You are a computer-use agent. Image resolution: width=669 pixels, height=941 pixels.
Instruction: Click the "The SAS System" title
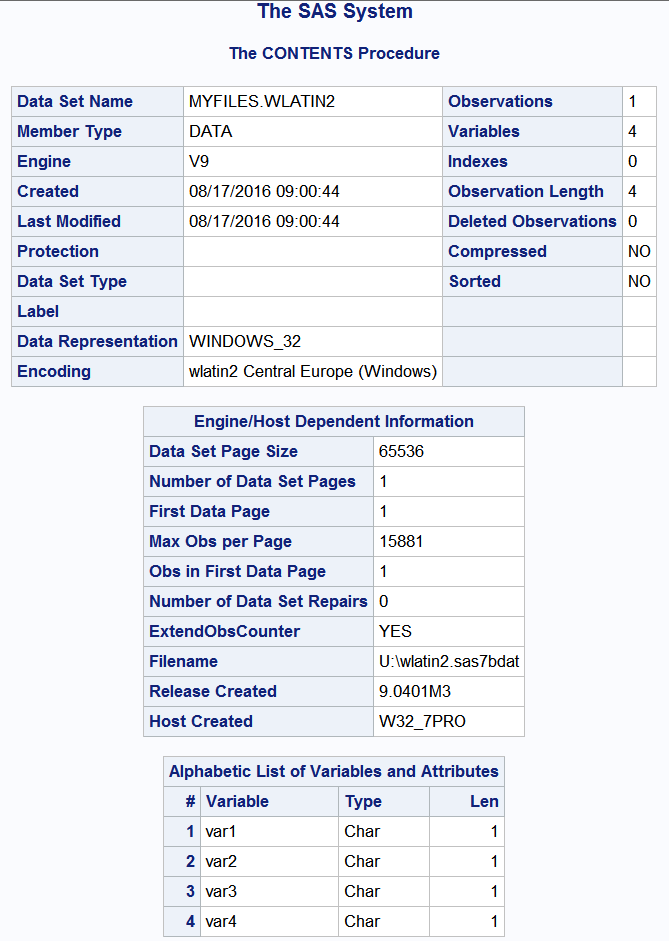point(334,13)
